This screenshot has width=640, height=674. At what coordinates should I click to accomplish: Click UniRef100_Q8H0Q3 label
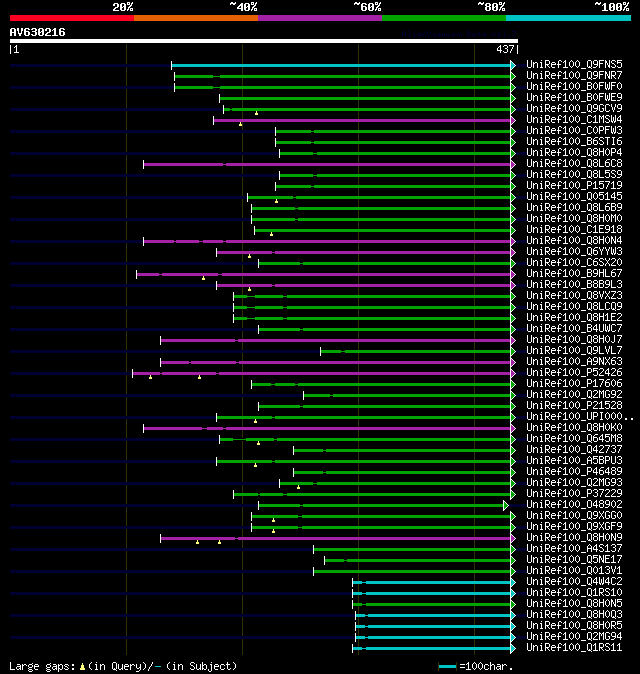coord(574,615)
